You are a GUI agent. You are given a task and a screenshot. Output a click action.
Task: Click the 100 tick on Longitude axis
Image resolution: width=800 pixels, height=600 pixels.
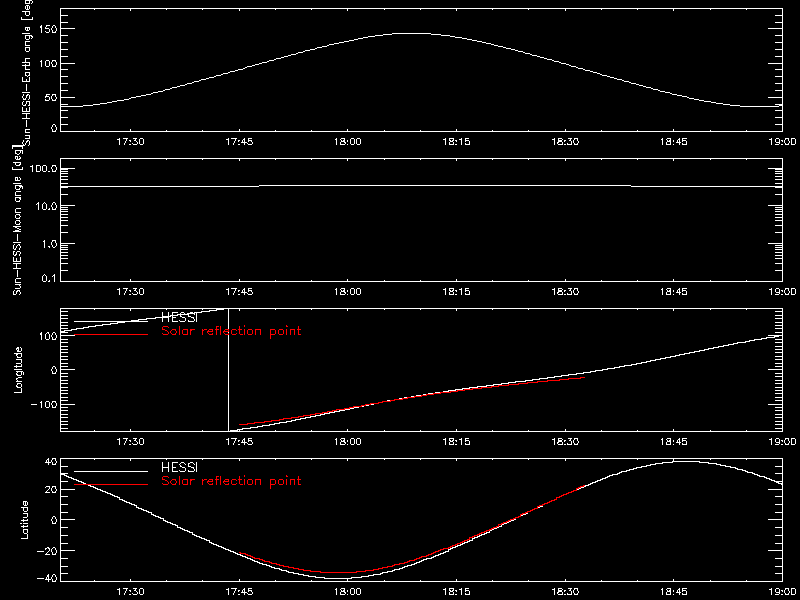coord(46,336)
